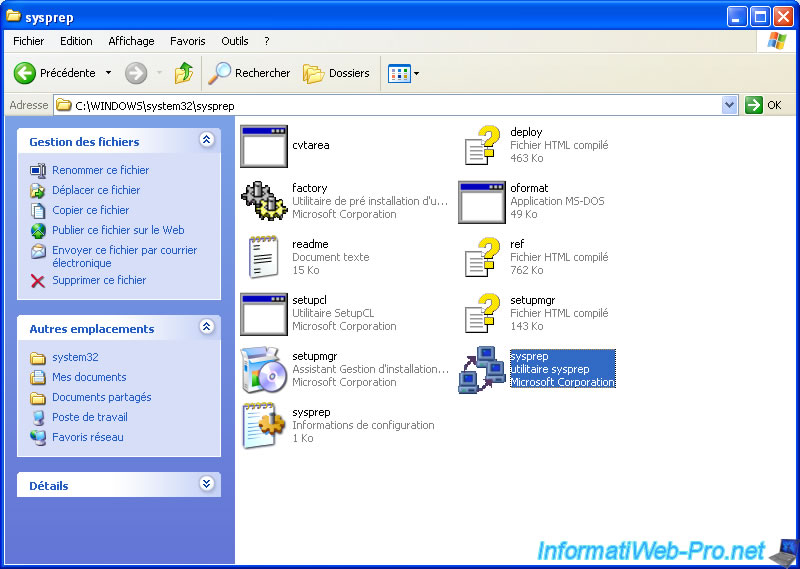Open the Rechercher search tool
The height and width of the screenshot is (569, 800).
coord(249,73)
